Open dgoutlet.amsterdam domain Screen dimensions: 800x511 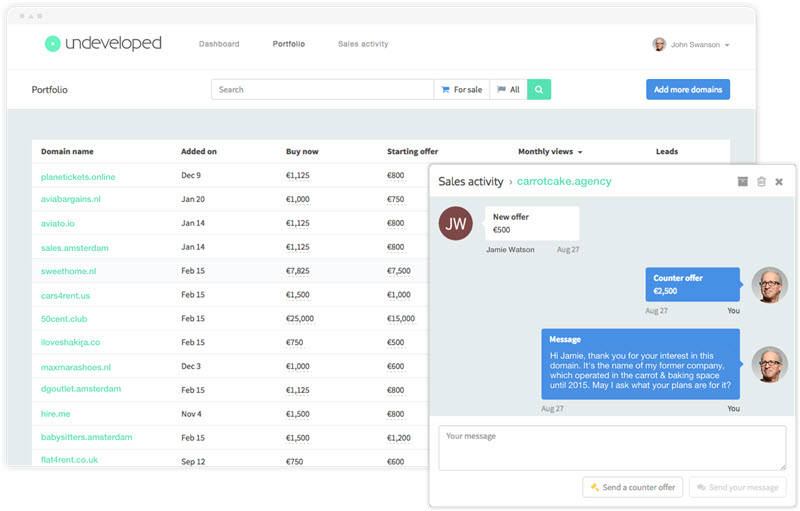pyautogui.click(x=81, y=389)
